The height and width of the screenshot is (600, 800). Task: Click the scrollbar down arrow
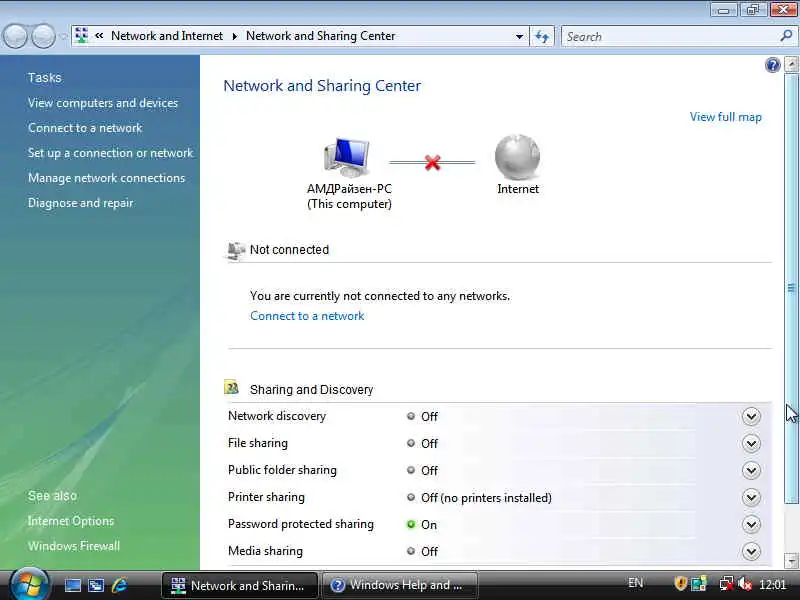(791, 561)
